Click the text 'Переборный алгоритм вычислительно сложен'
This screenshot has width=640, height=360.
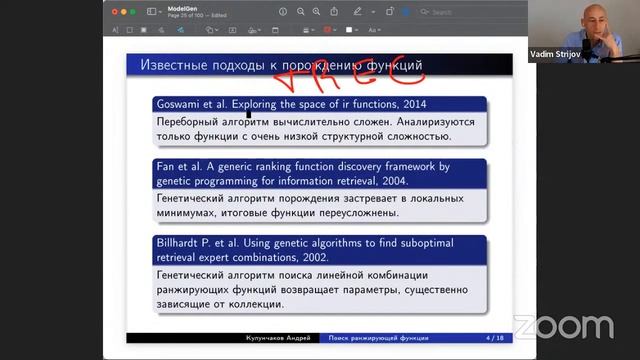click(x=275, y=122)
